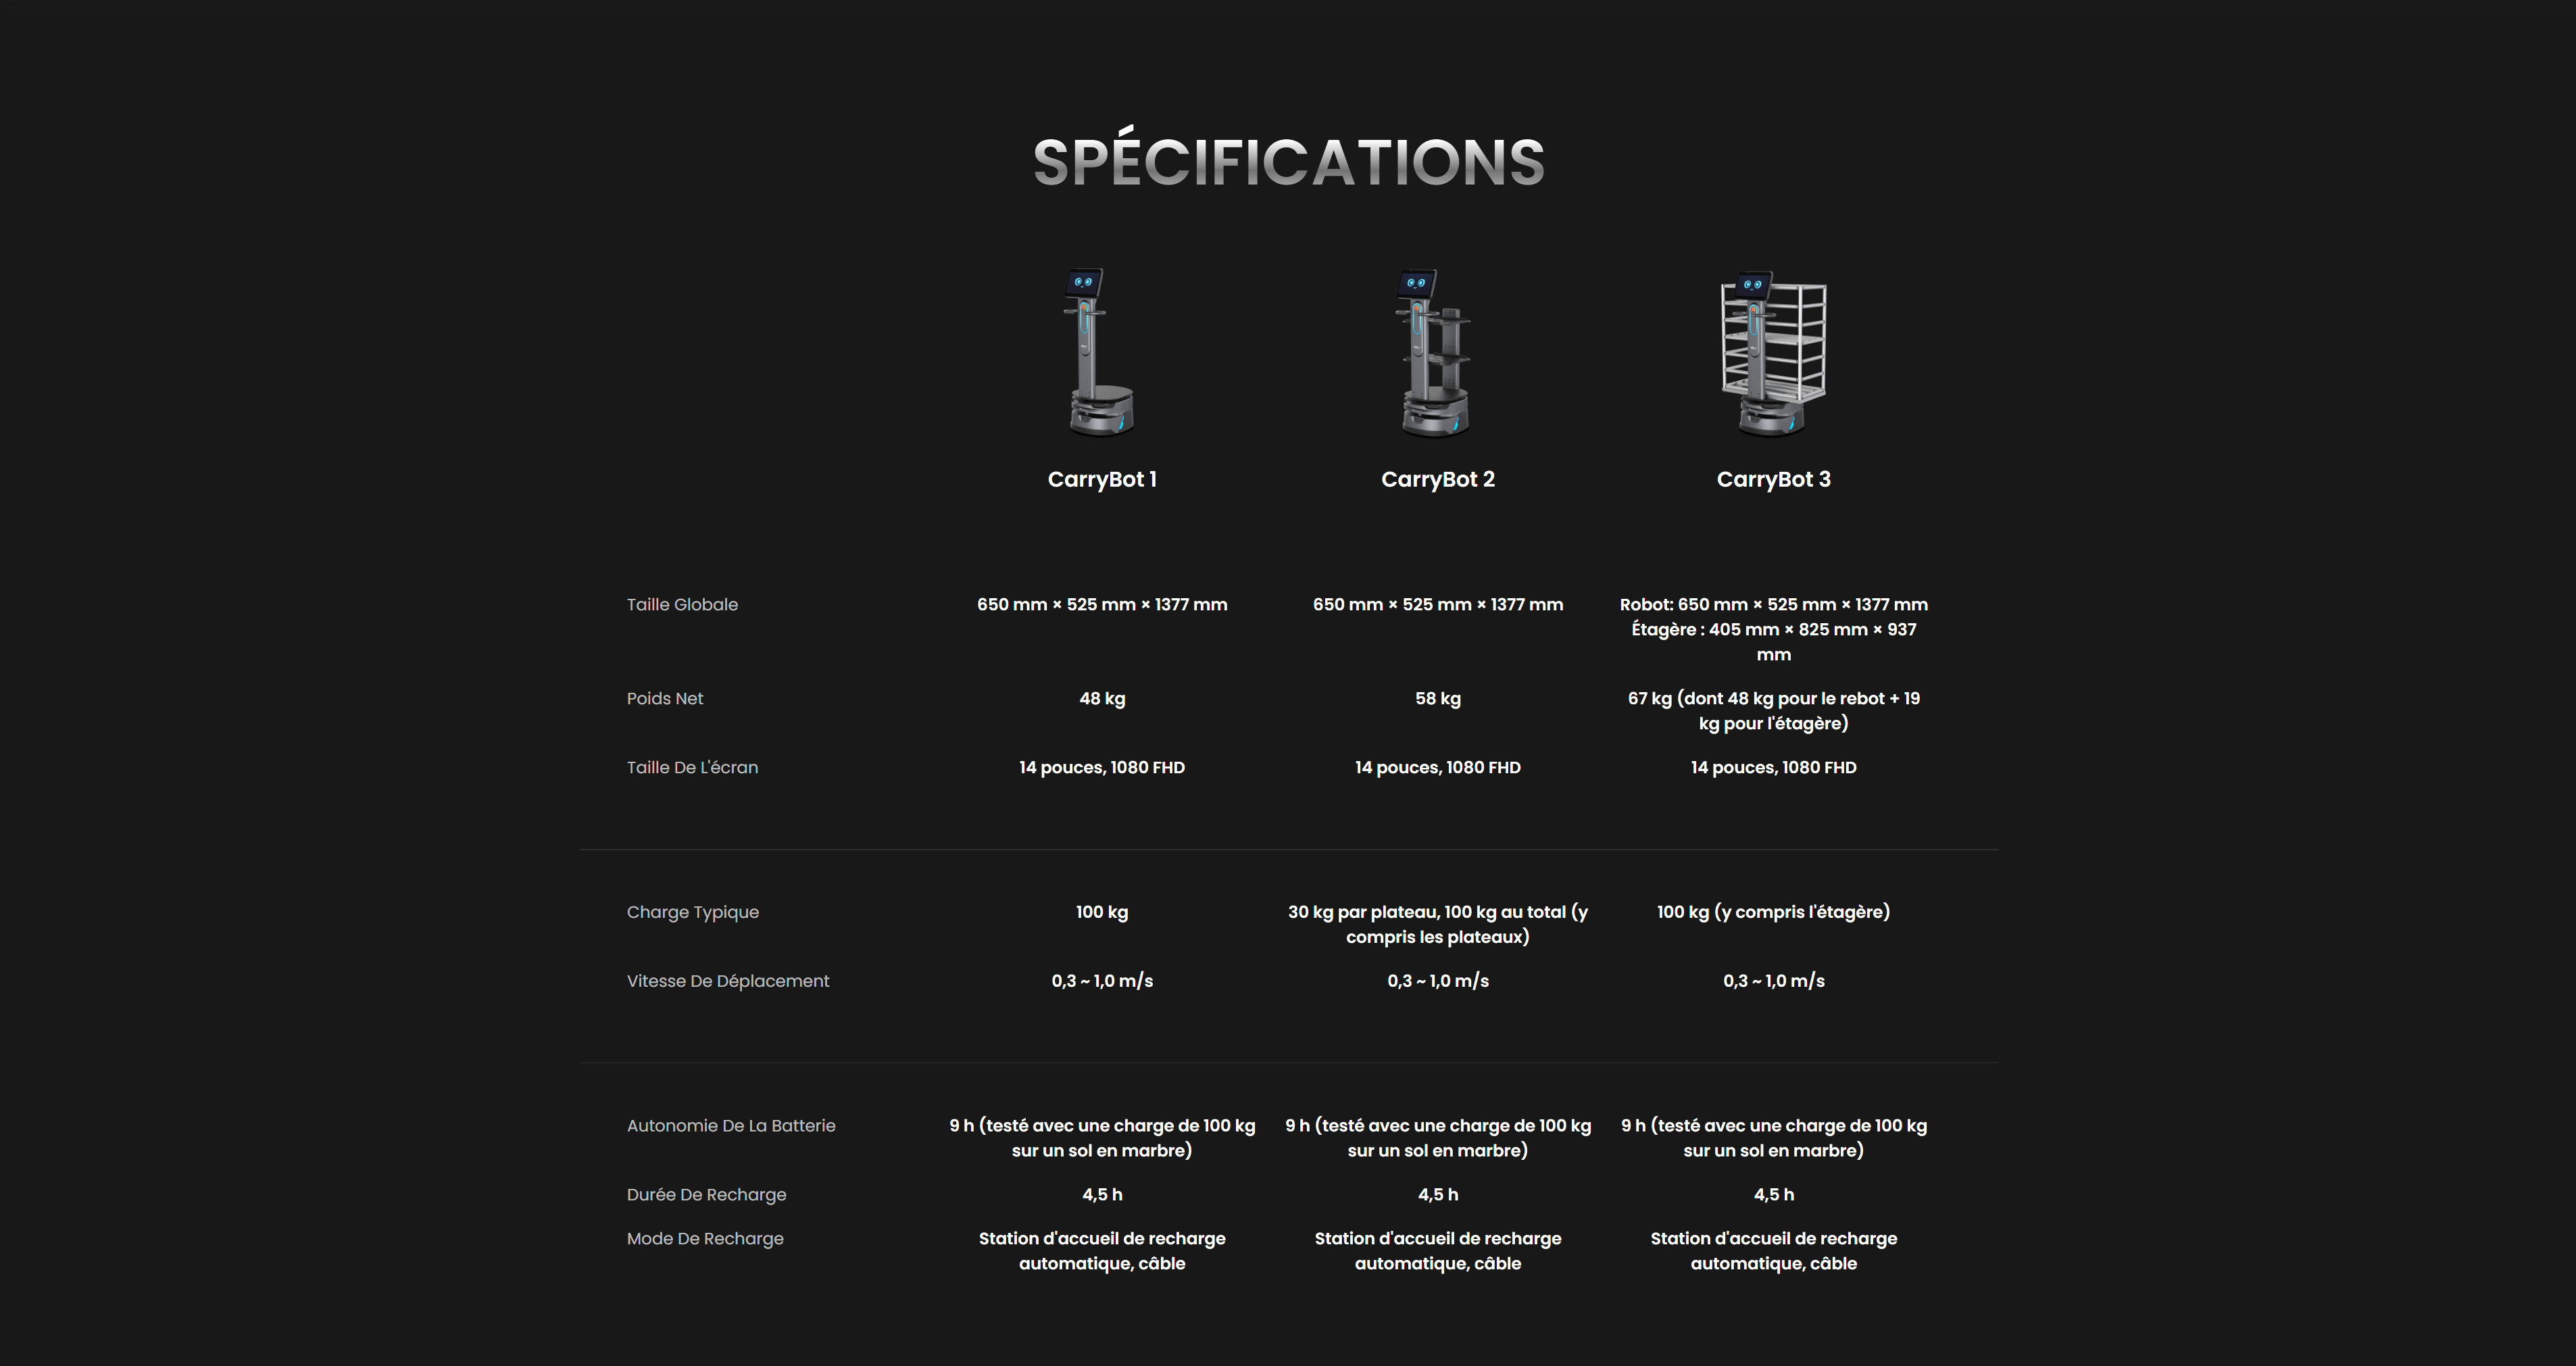This screenshot has width=2576, height=1366.
Task: Click the 67 kg weight description for CarryBot 3
Action: coord(1773,710)
